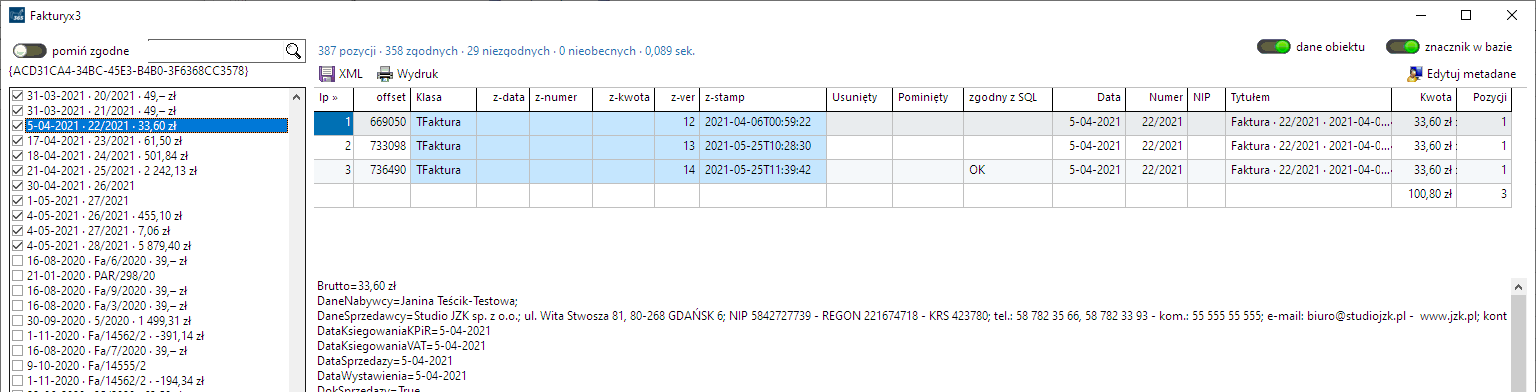Toggle the 'pomiń zgodne' switch
Screen dimensions: 1536x392
(29, 50)
